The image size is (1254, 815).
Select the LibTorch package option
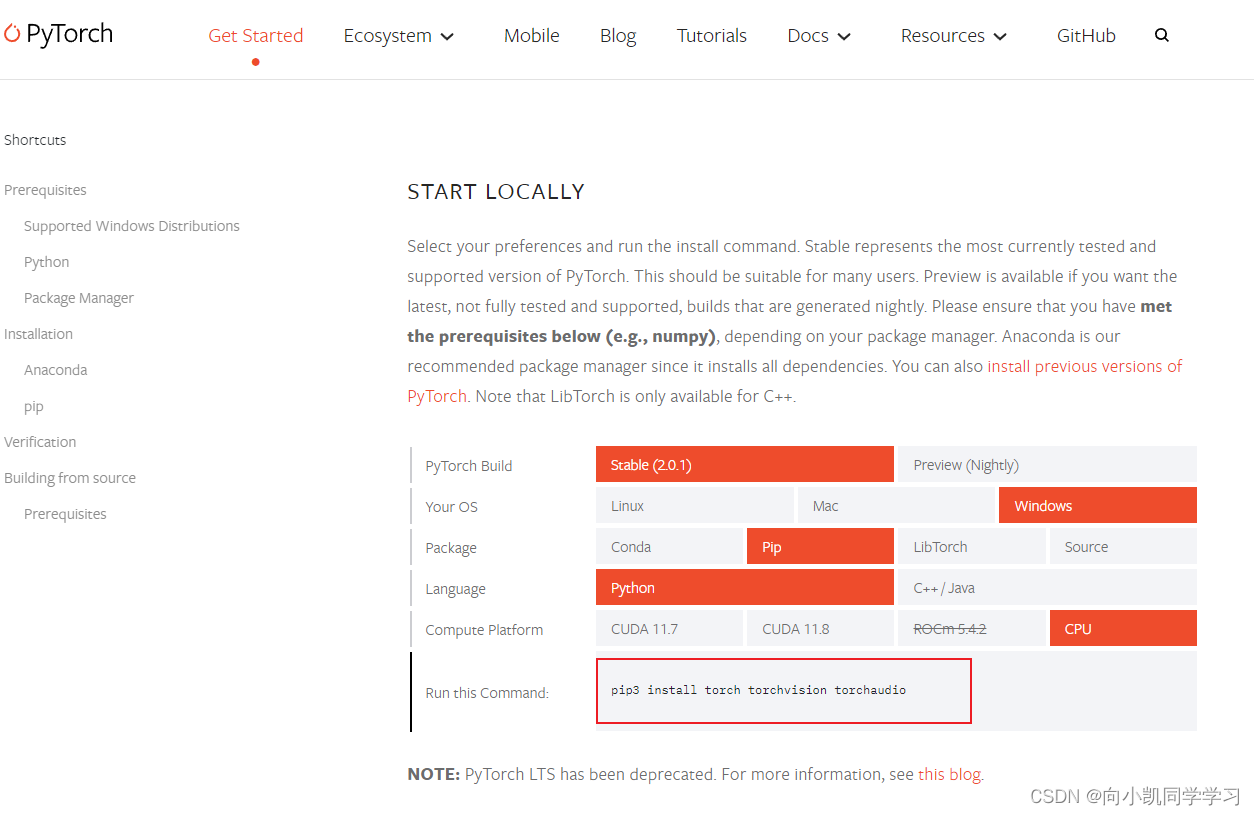click(x=971, y=546)
